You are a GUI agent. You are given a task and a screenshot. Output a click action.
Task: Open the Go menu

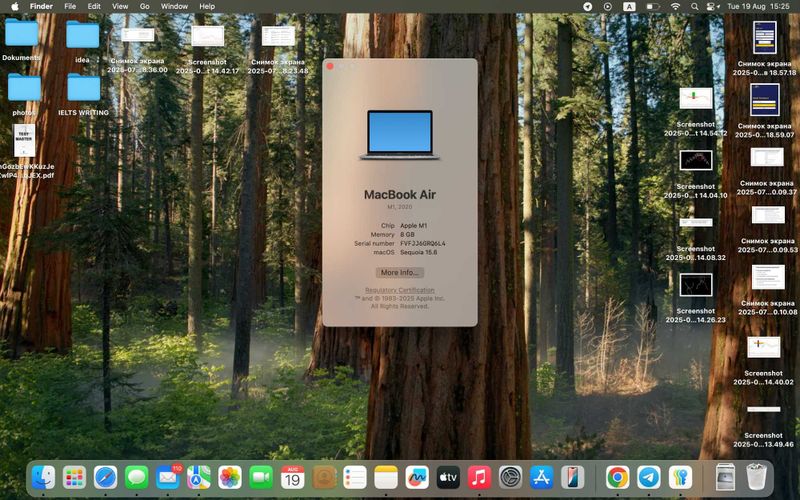click(x=144, y=6)
